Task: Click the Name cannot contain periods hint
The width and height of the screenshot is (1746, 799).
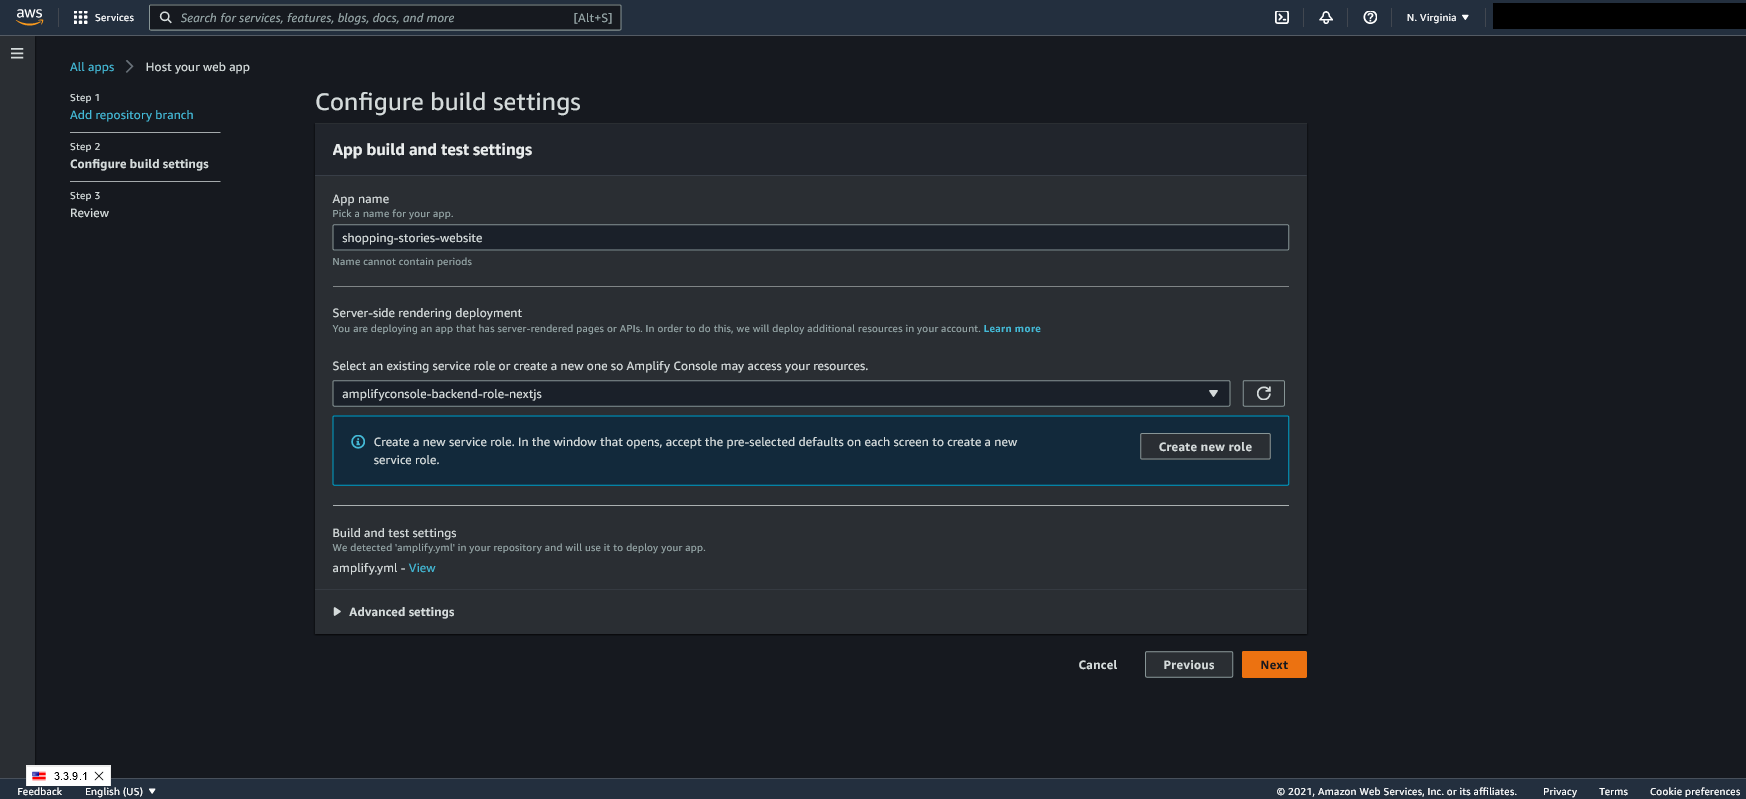Action: tap(402, 262)
